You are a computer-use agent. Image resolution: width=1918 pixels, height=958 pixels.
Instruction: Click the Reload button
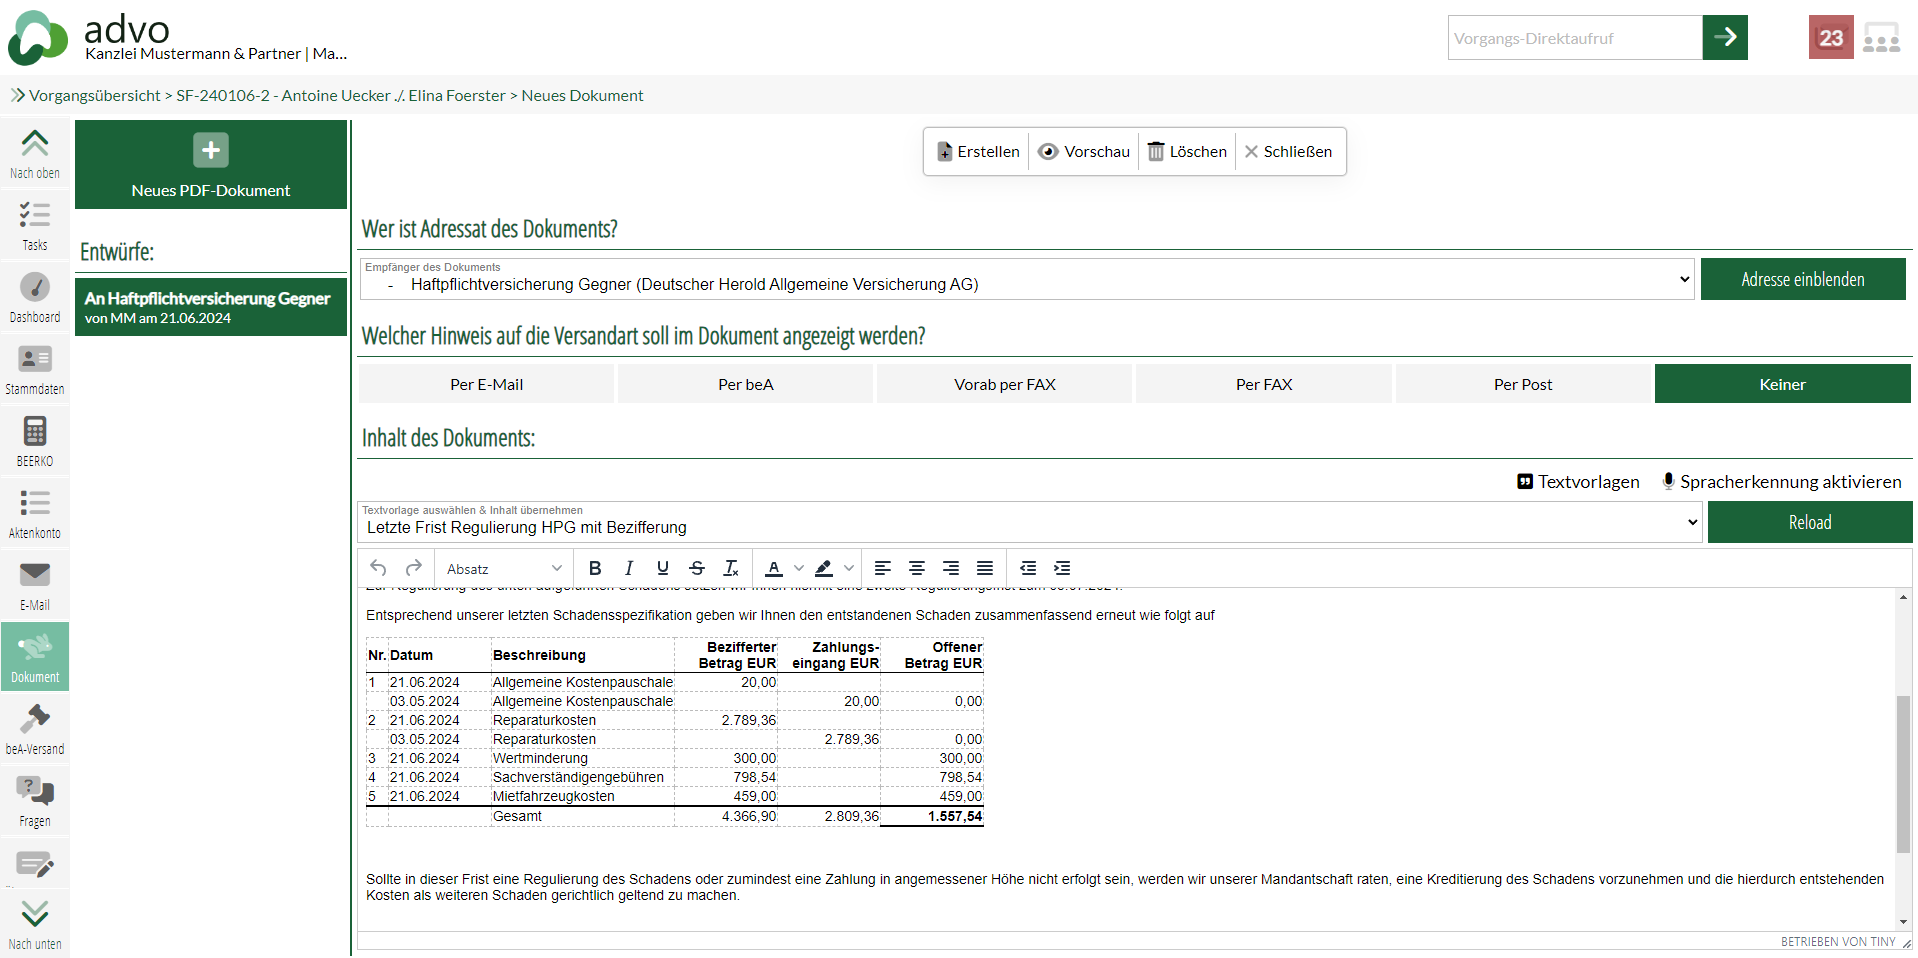tap(1809, 523)
